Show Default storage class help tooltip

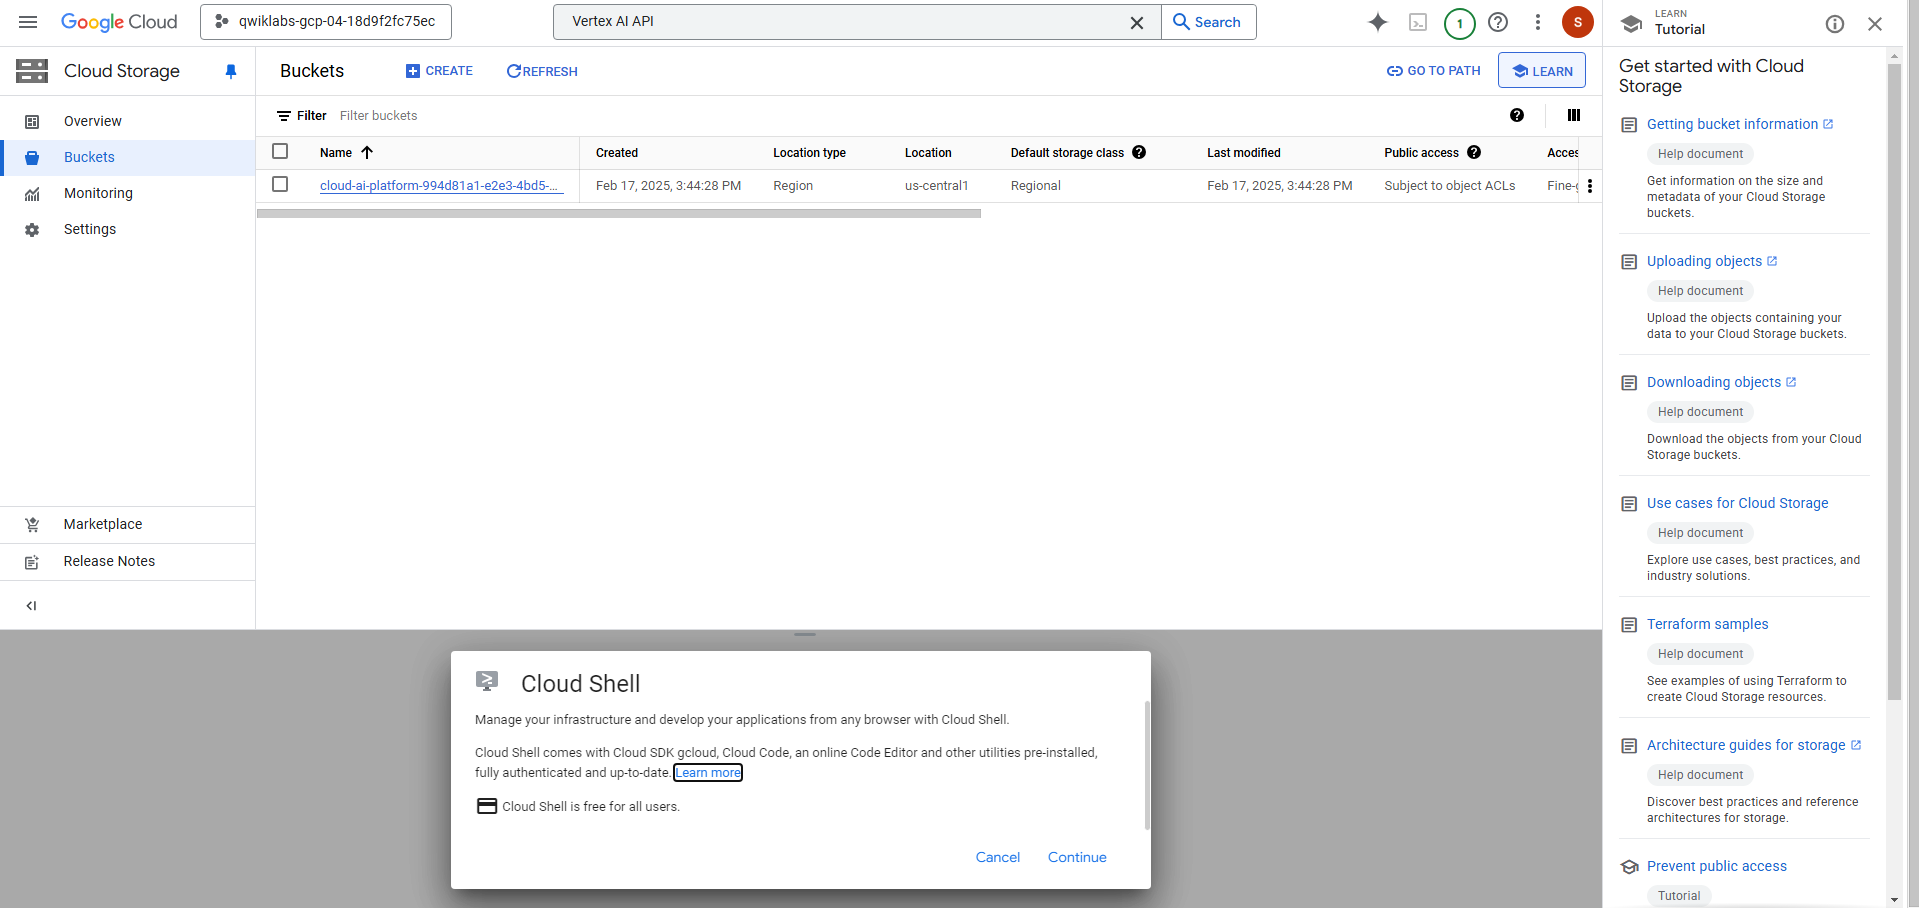[1139, 152]
